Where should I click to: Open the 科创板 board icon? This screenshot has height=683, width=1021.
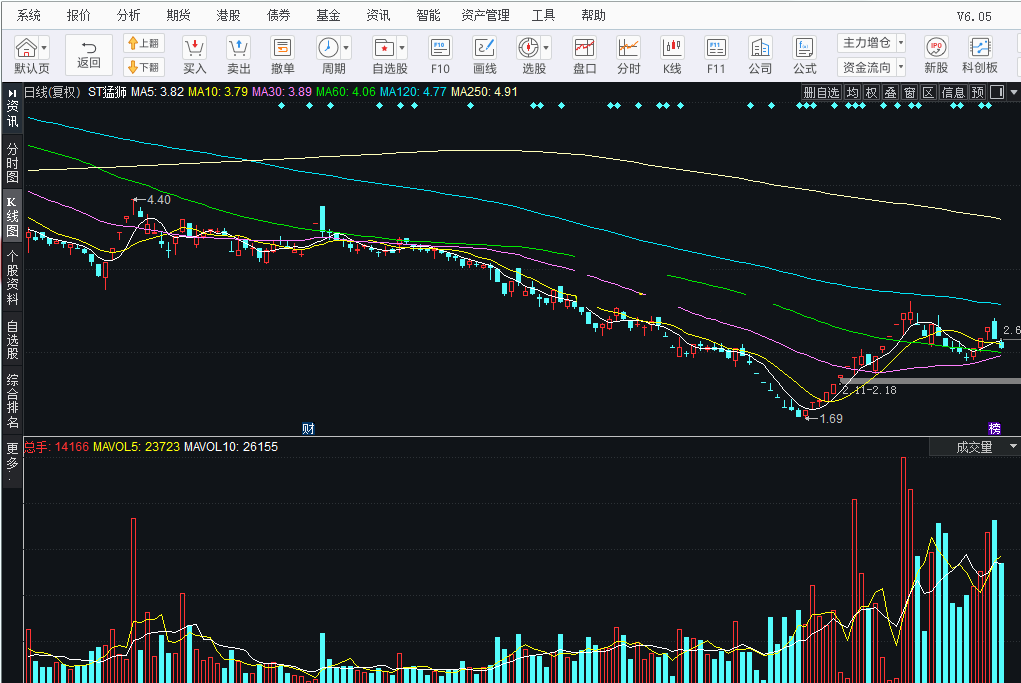click(980, 48)
